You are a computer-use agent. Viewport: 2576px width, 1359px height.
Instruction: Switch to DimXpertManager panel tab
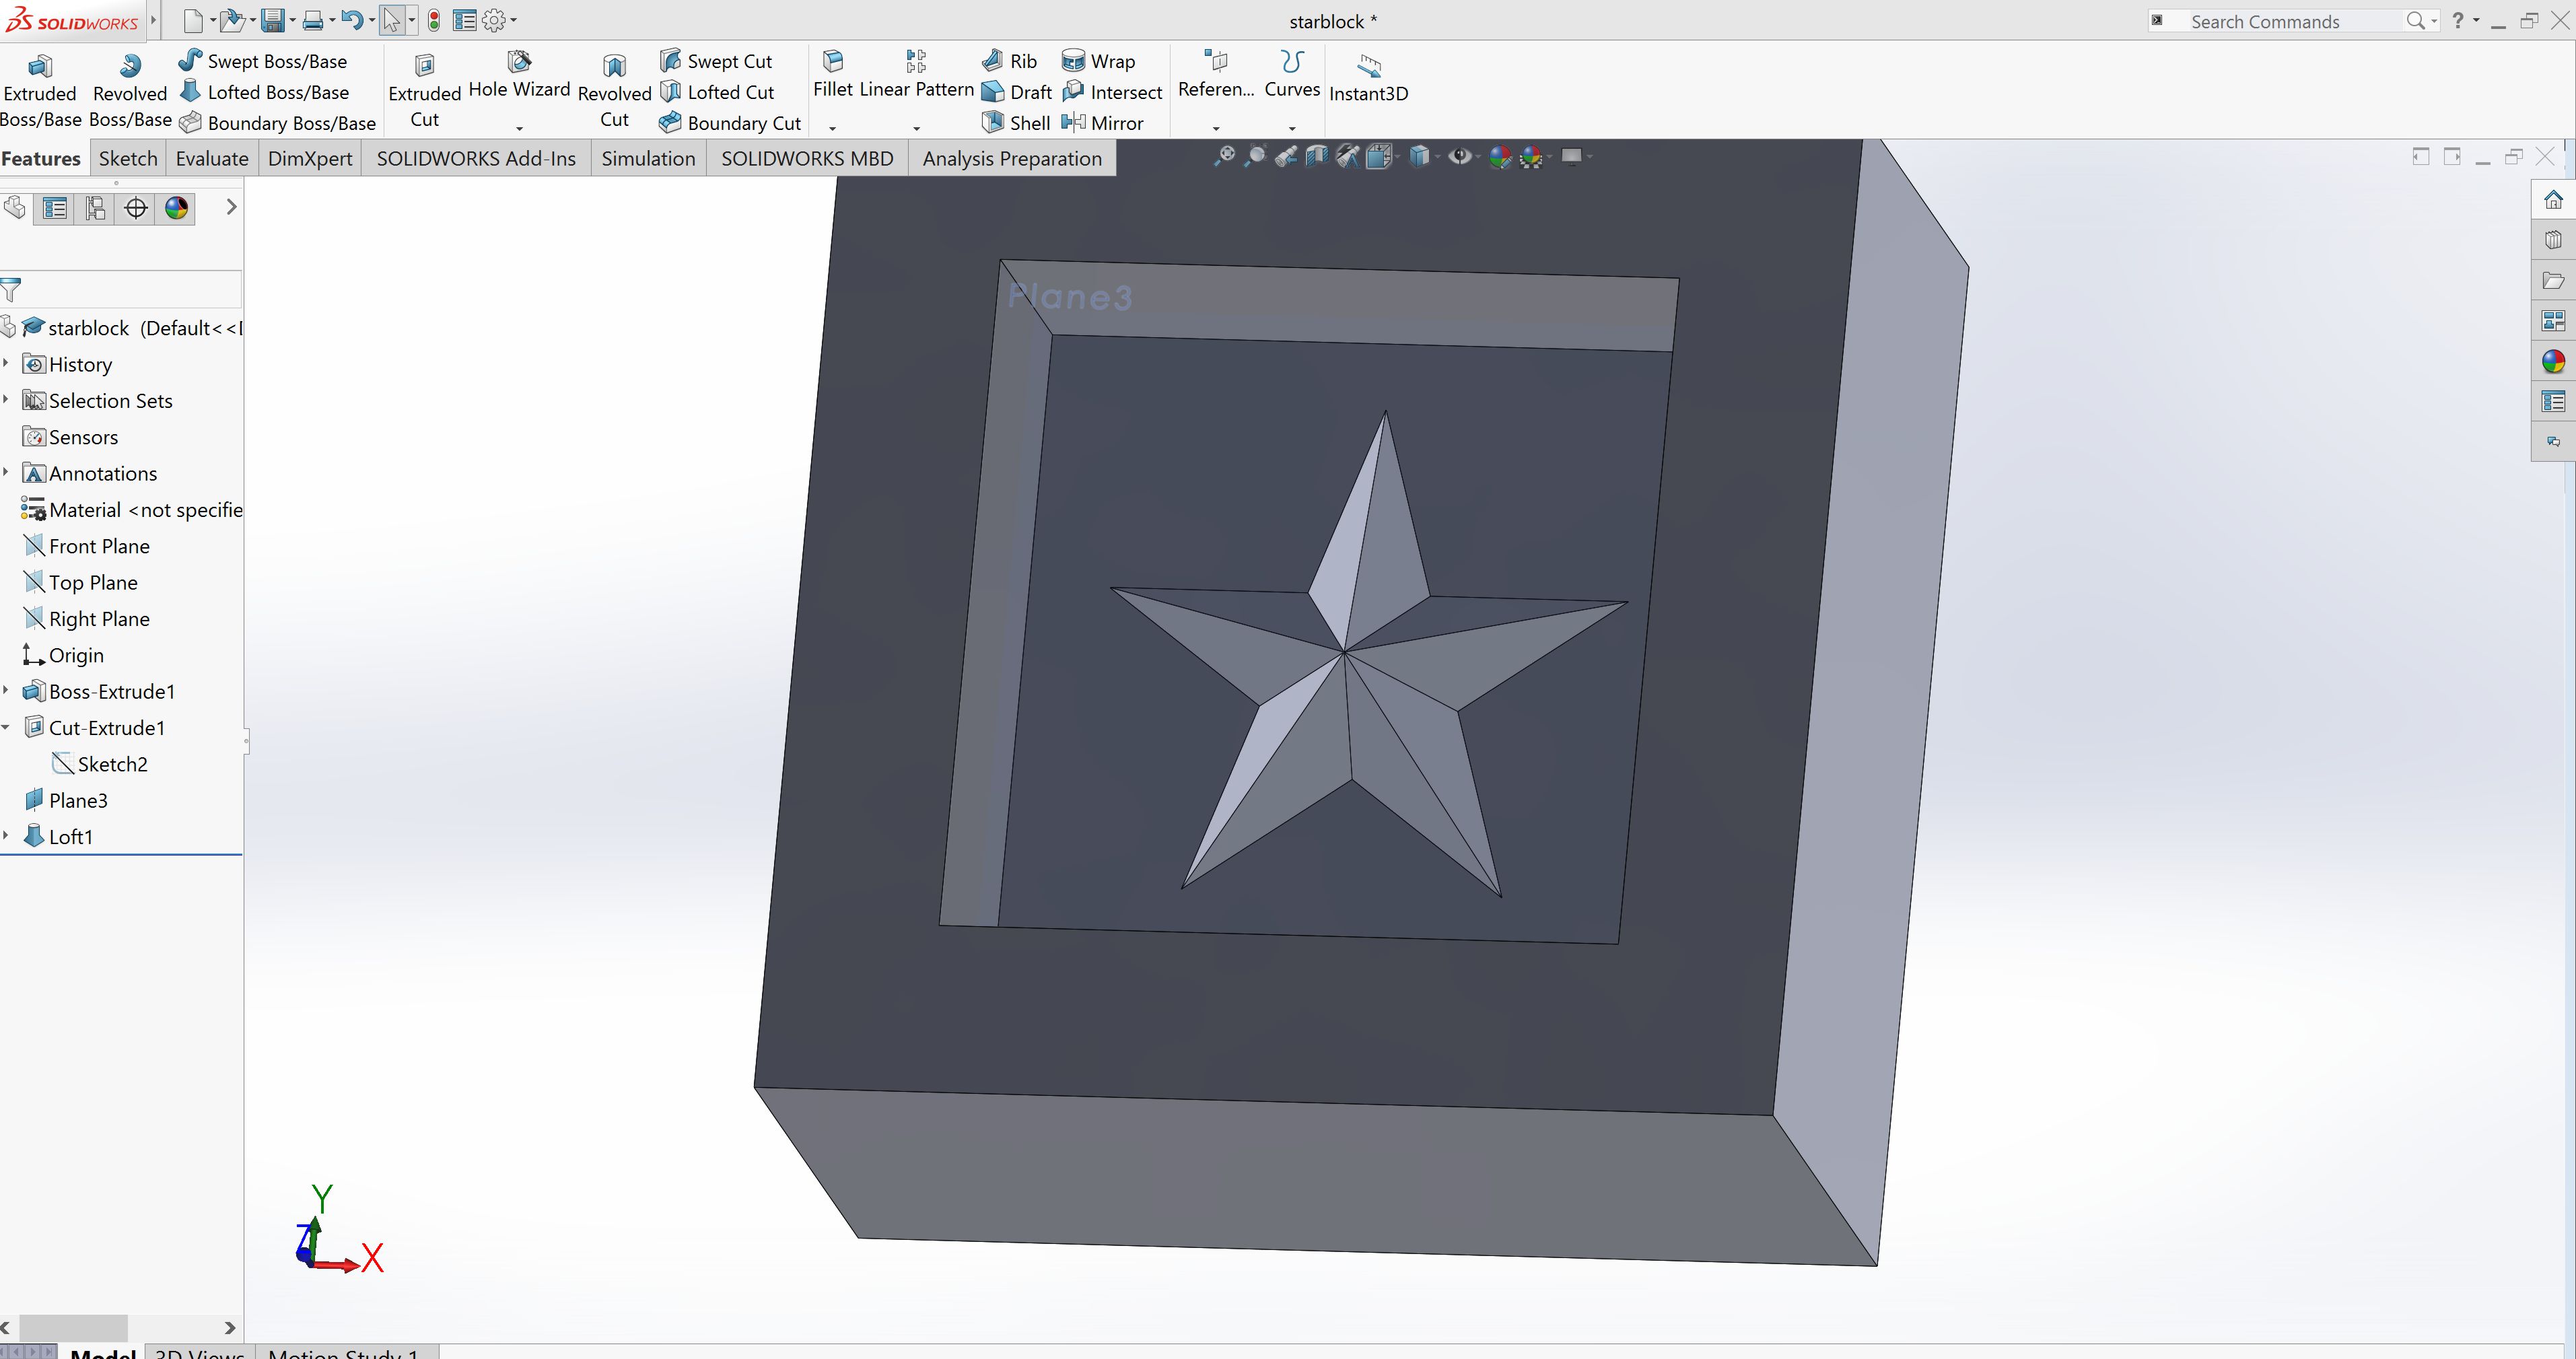pos(136,208)
